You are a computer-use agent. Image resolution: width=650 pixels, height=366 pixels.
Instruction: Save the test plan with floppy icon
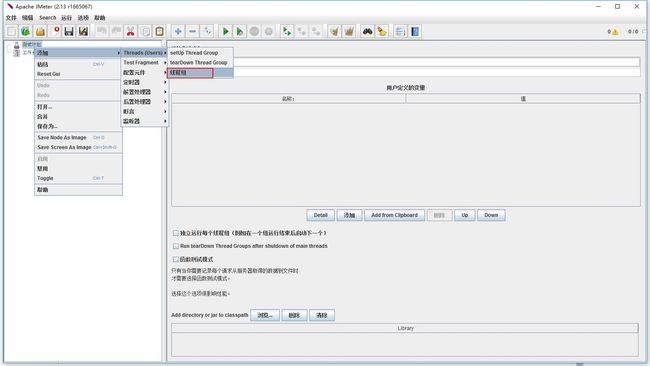[x=69, y=32]
